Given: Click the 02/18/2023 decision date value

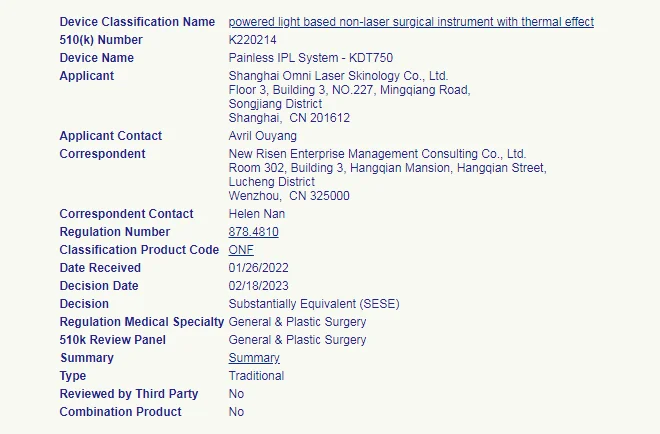Looking at the screenshot, I should [x=258, y=286].
